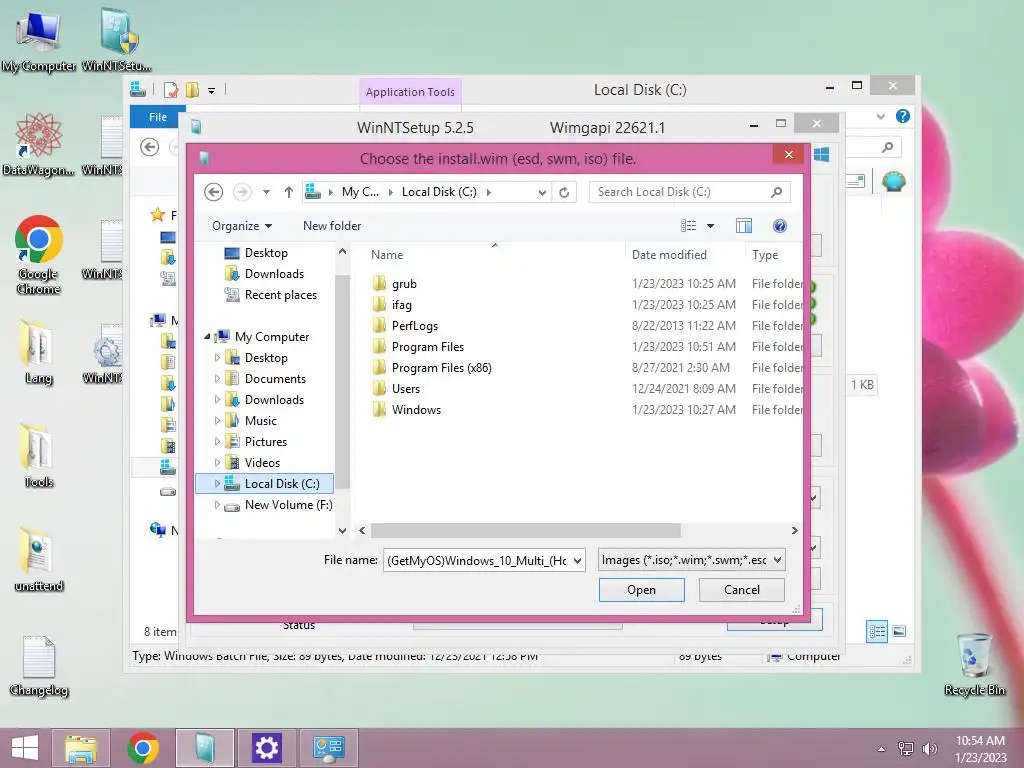Select Videos in navigation tree

click(263, 463)
